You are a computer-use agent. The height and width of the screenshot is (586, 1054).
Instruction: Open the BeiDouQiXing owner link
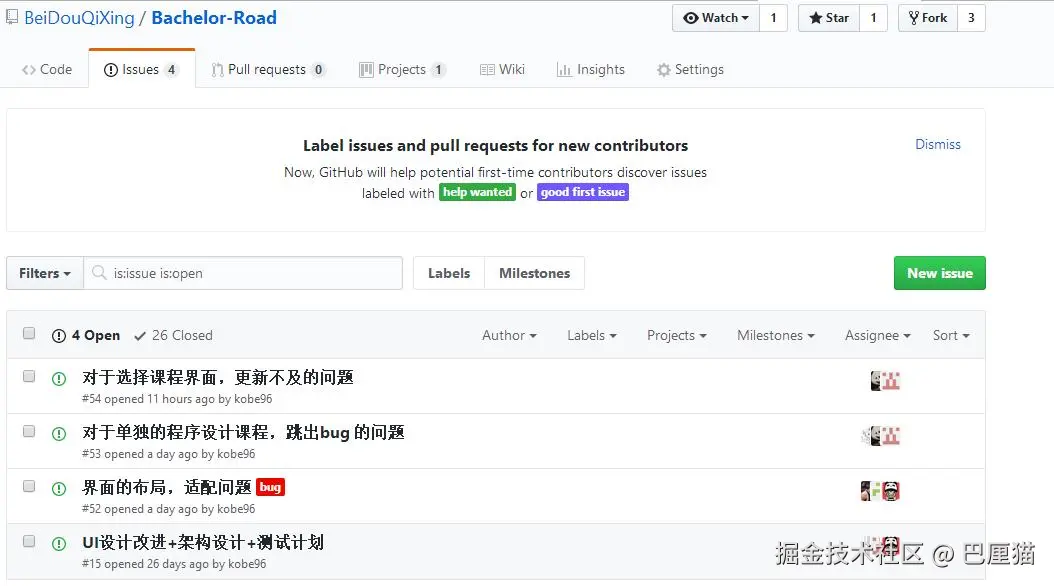pyautogui.click(x=79, y=17)
